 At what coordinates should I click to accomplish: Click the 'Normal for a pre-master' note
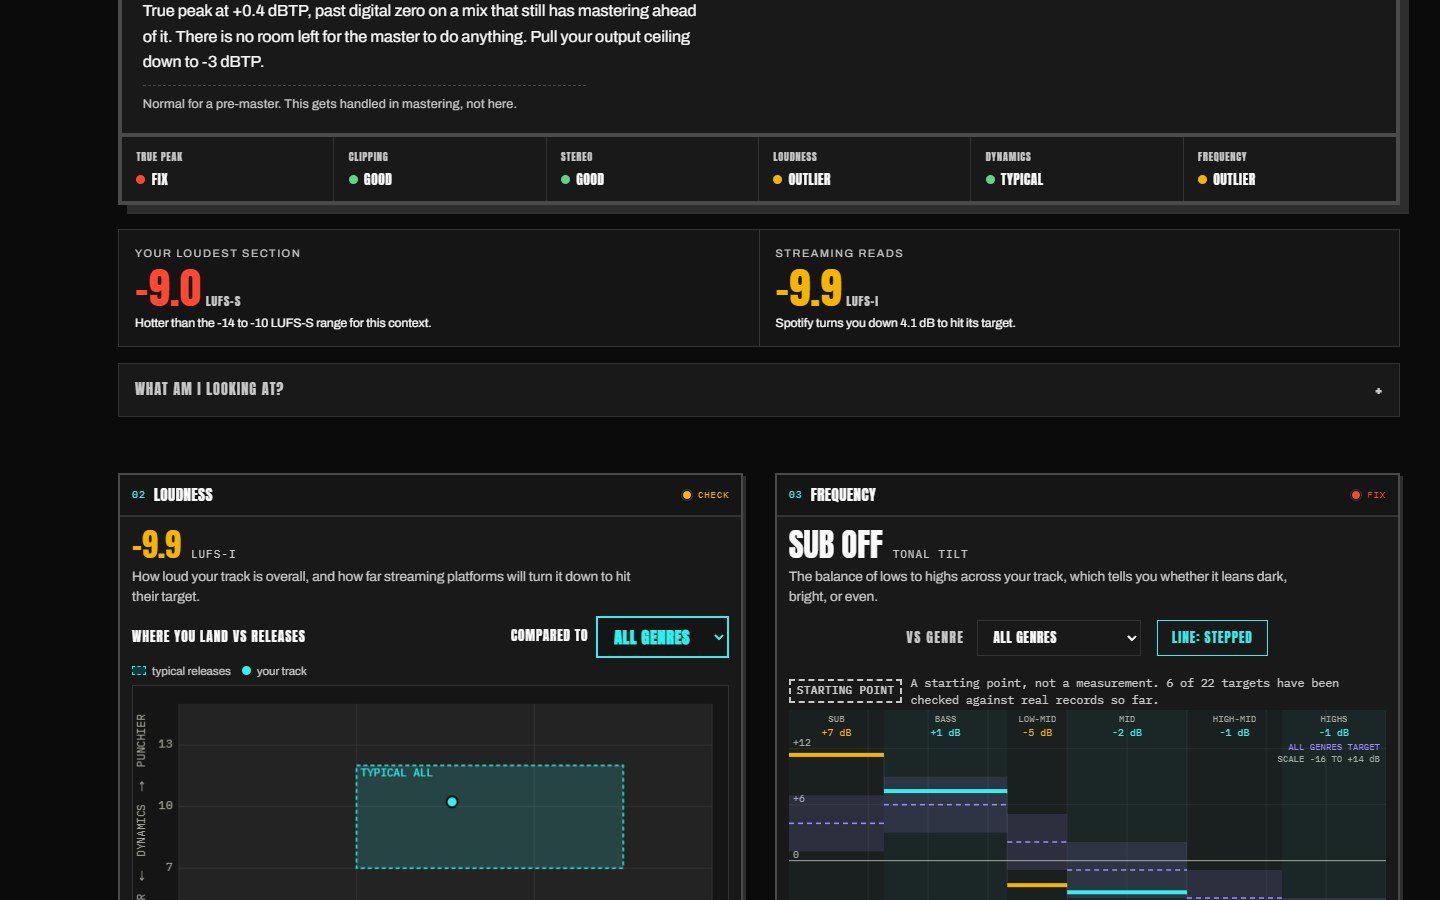pyautogui.click(x=329, y=104)
